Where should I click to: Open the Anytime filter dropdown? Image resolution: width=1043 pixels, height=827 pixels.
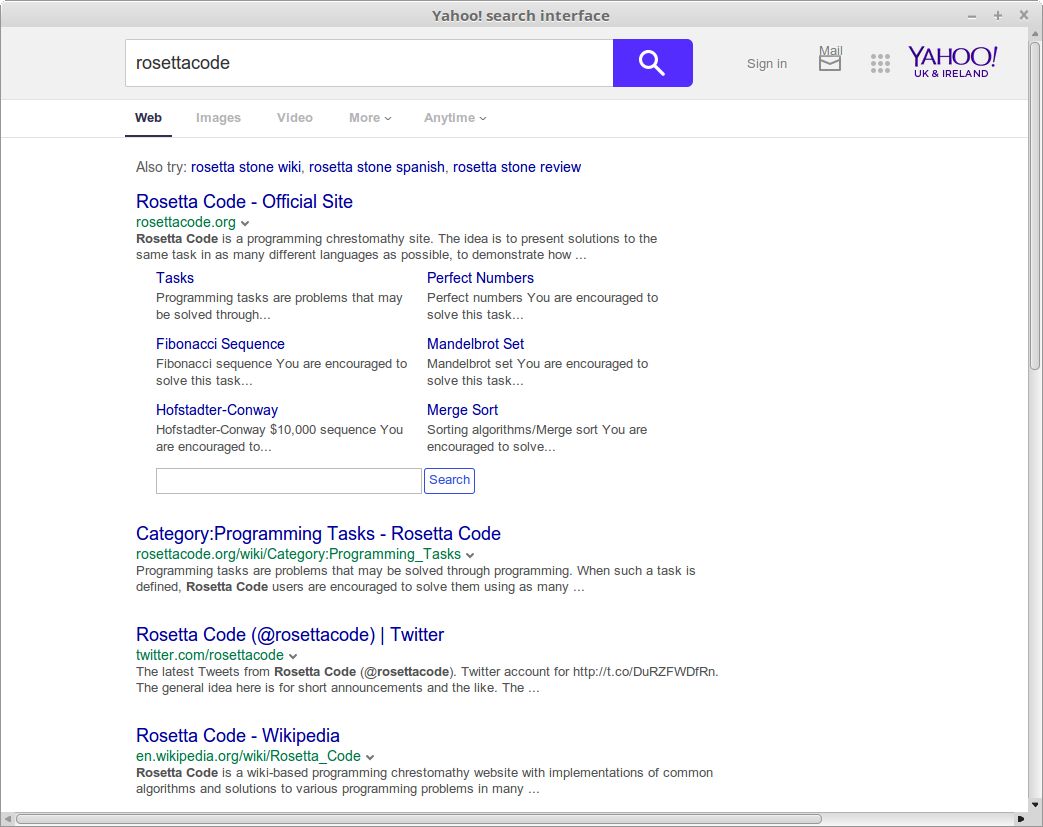[x=456, y=118]
